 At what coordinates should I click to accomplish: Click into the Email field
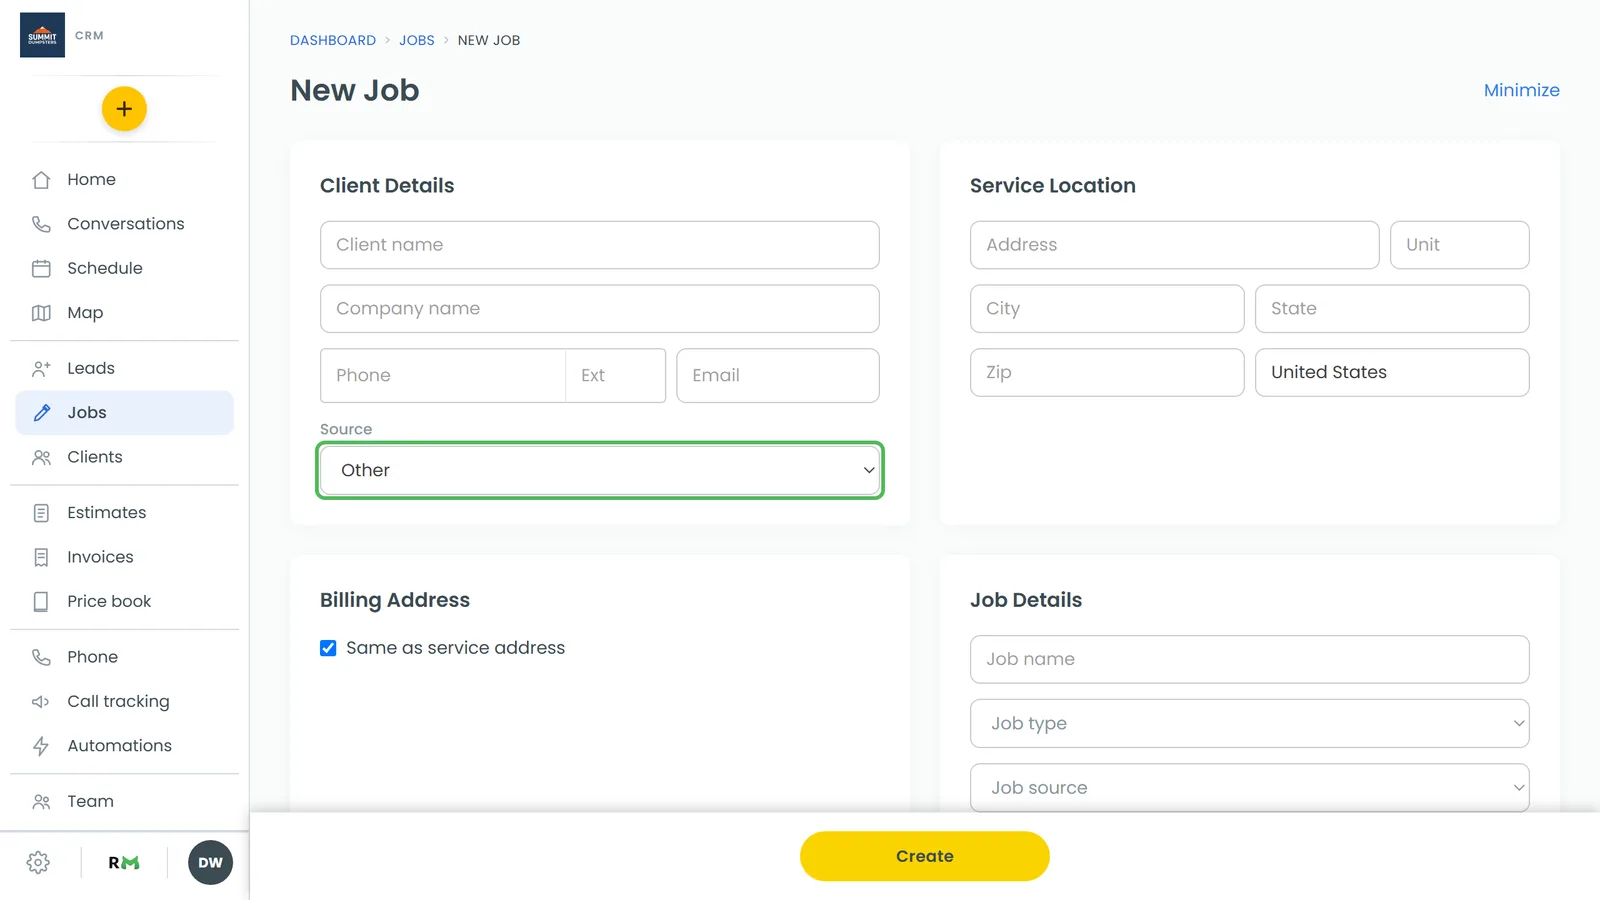(x=778, y=376)
